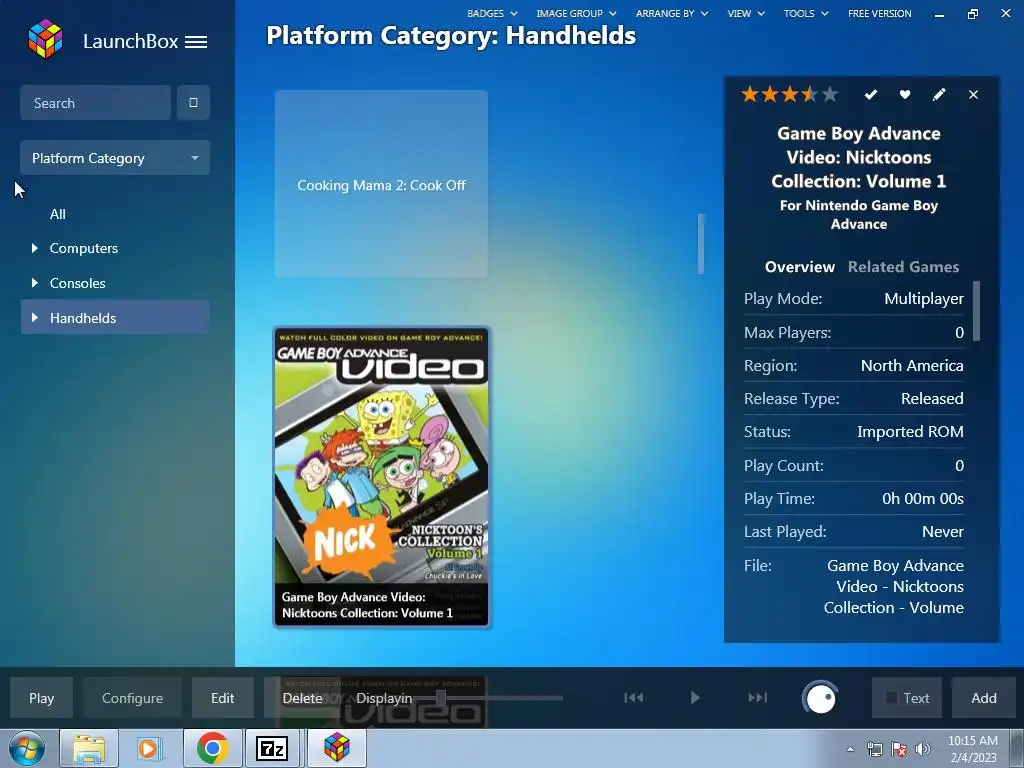Adjust the image size slider handle
1024x768 pixels.
[441, 697]
